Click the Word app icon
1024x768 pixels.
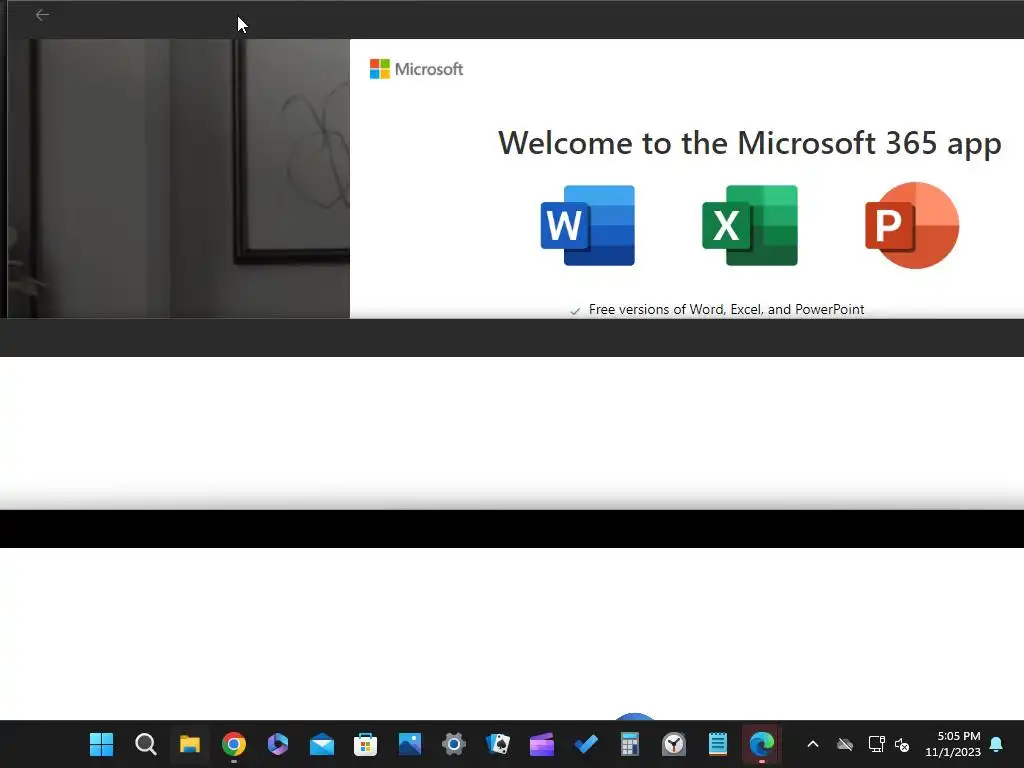[588, 225]
